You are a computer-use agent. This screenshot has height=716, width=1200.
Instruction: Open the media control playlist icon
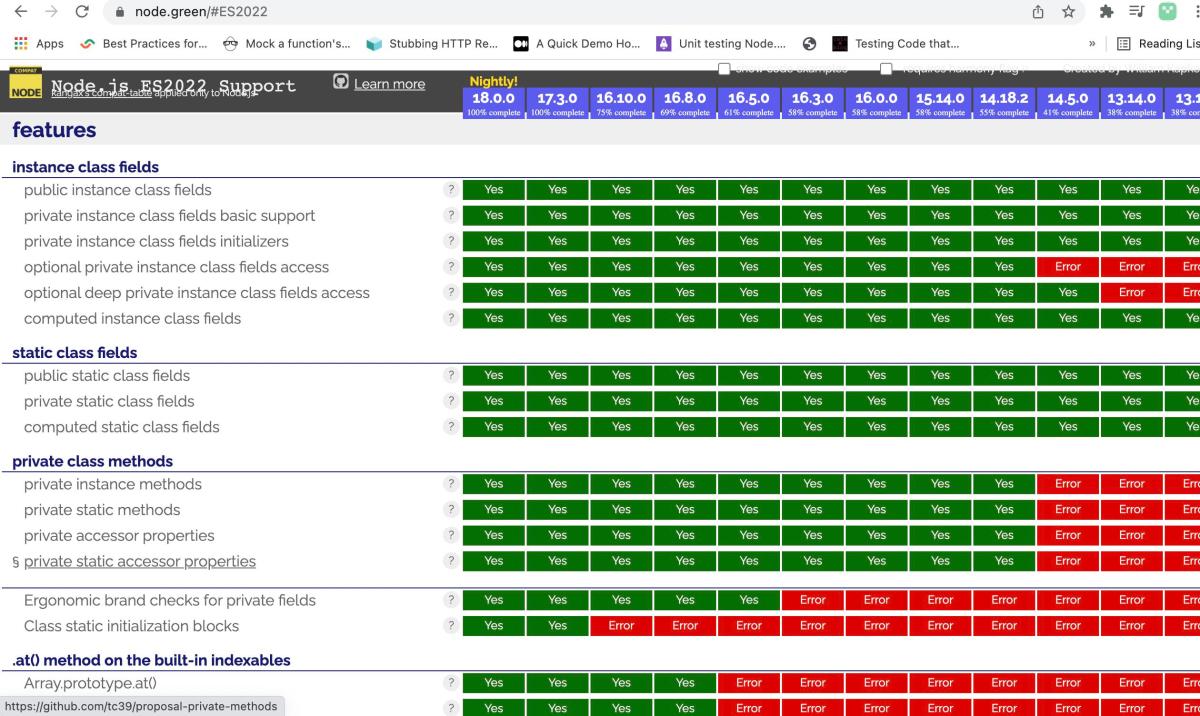pyautogui.click(x=1136, y=12)
